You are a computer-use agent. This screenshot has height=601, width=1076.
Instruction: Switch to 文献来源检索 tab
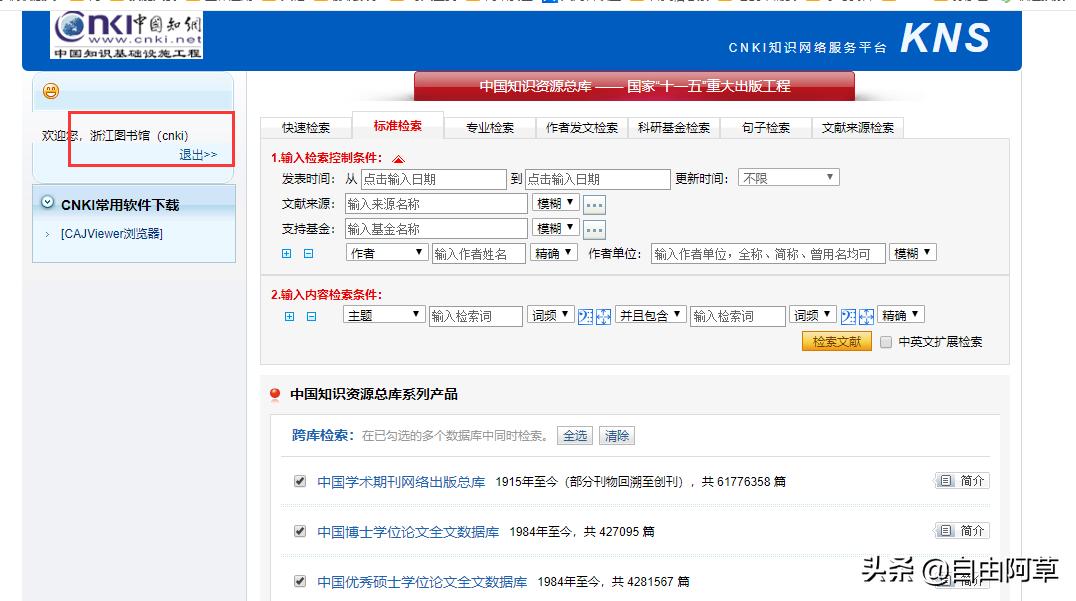point(858,128)
